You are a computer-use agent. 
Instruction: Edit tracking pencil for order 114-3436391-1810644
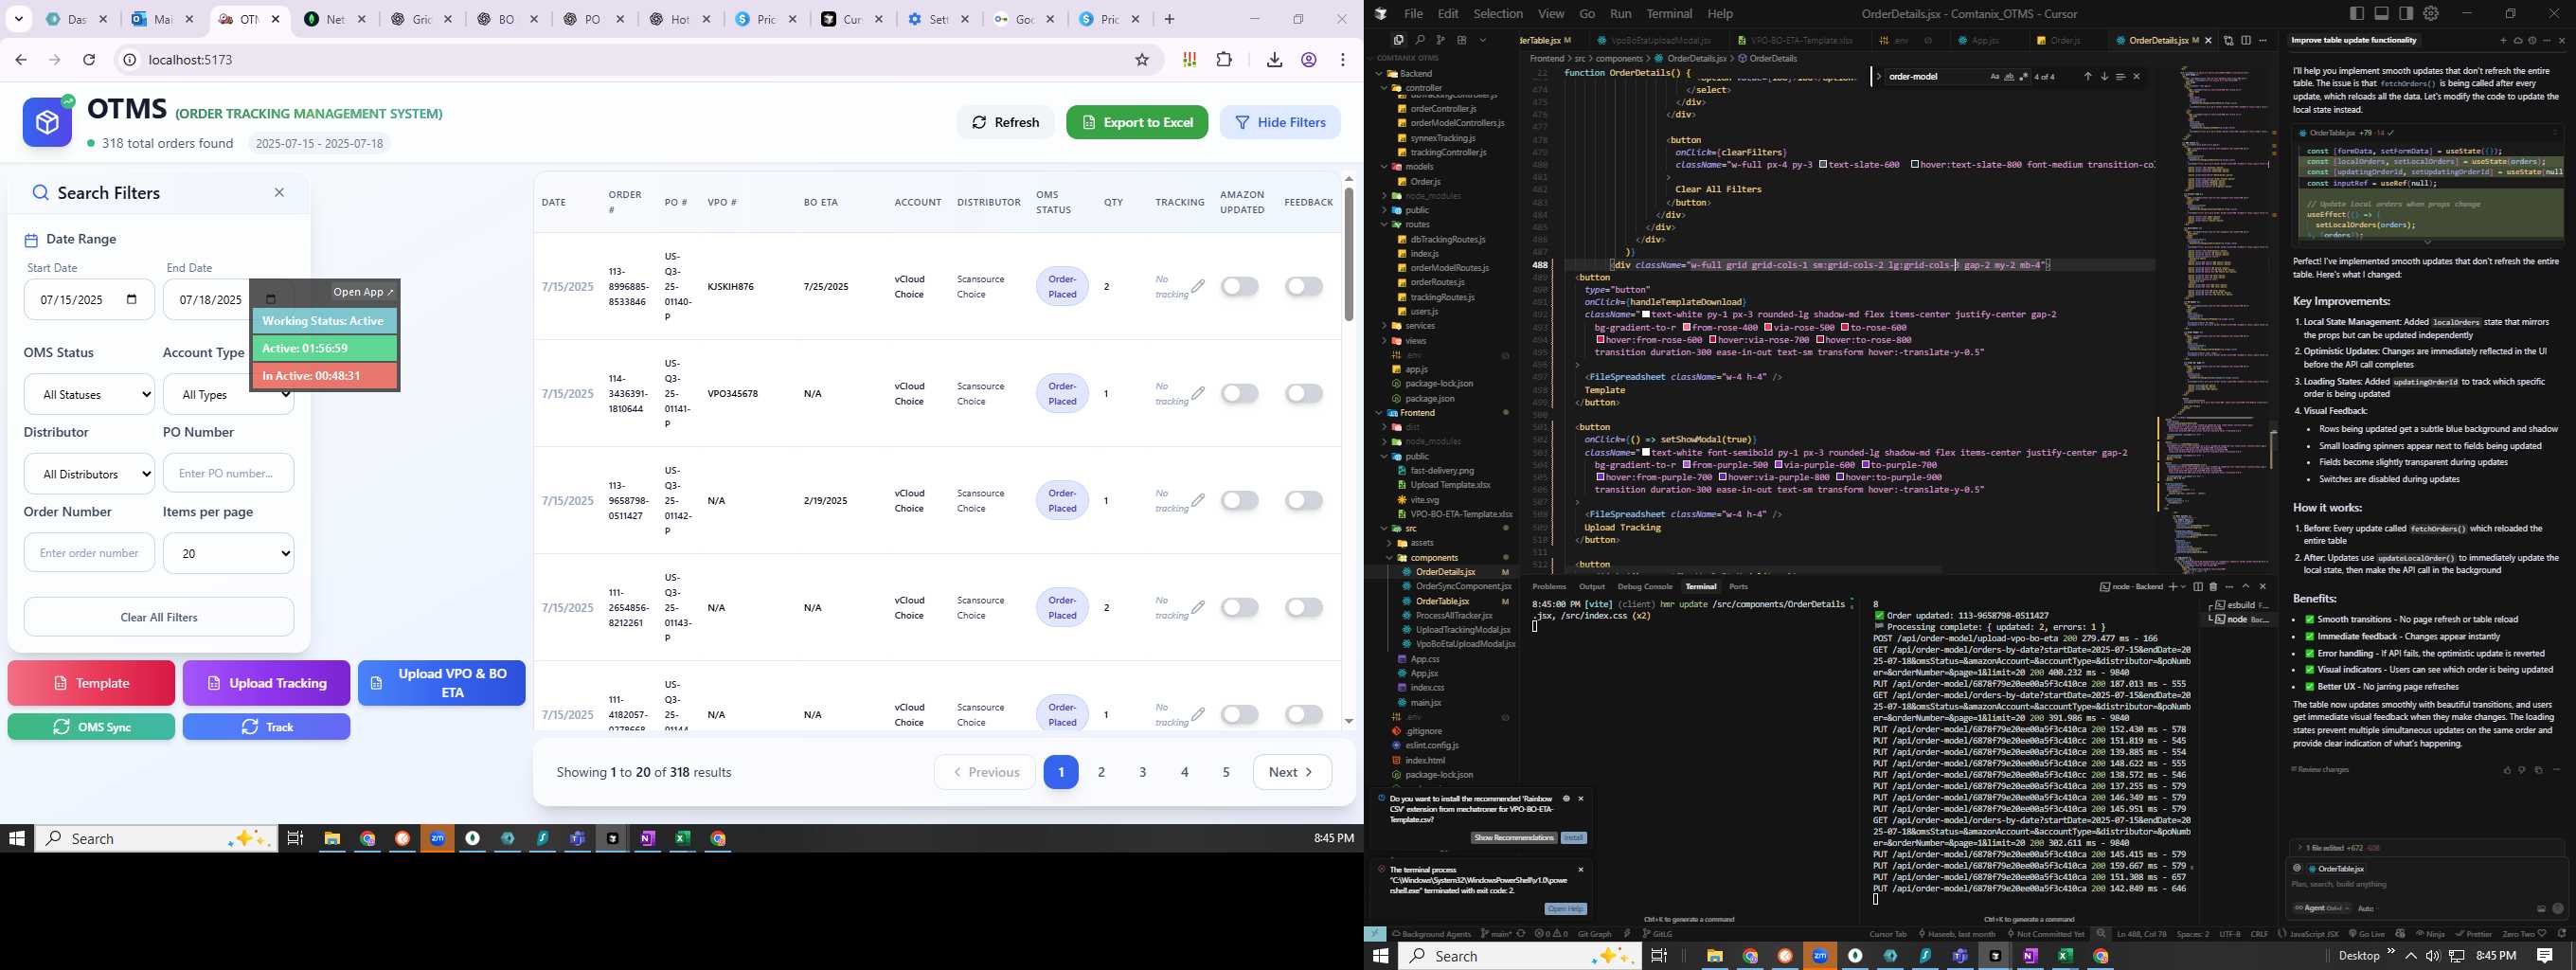(1198, 393)
